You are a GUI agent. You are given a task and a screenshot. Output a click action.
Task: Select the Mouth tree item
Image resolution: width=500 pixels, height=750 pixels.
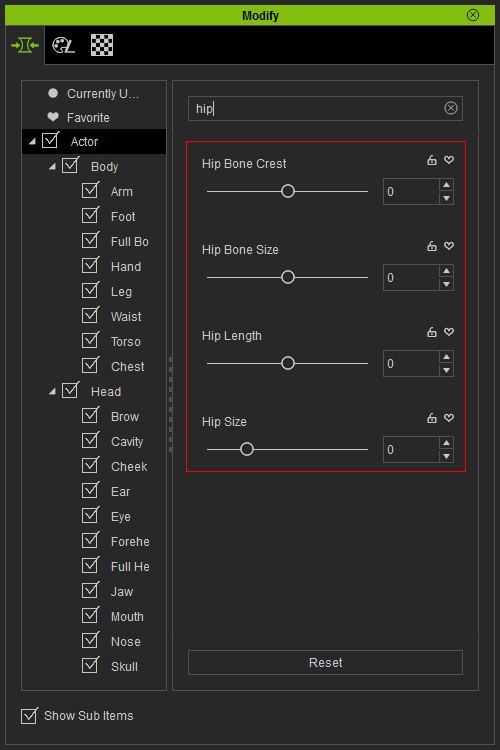[x=127, y=617]
